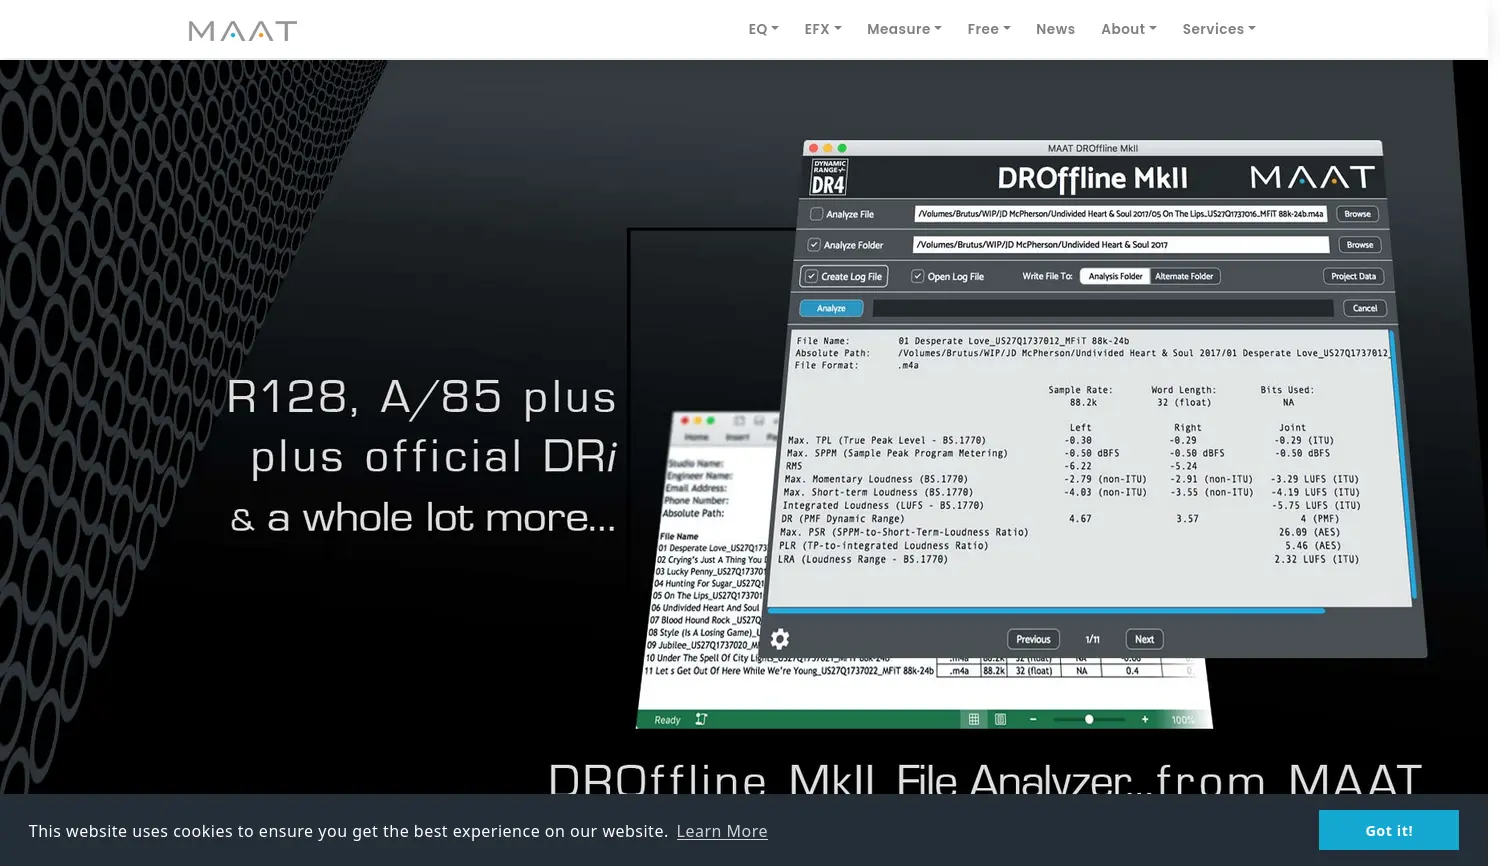This screenshot has width=1500, height=866.
Task: Open the Measure dropdown menu
Action: pyautogui.click(x=904, y=29)
